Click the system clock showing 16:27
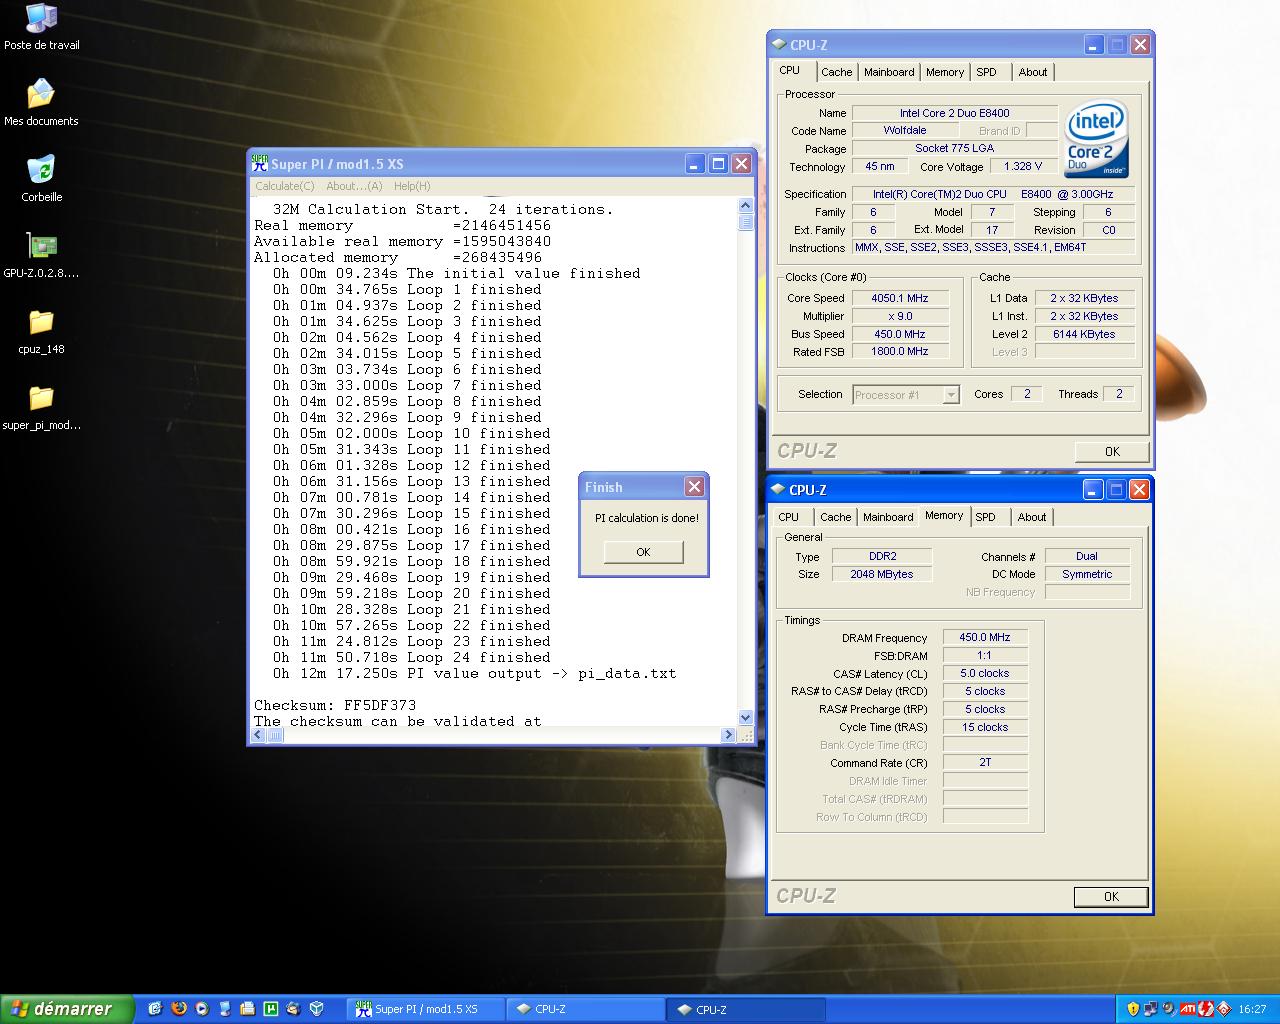 [x=1252, y=1009]
